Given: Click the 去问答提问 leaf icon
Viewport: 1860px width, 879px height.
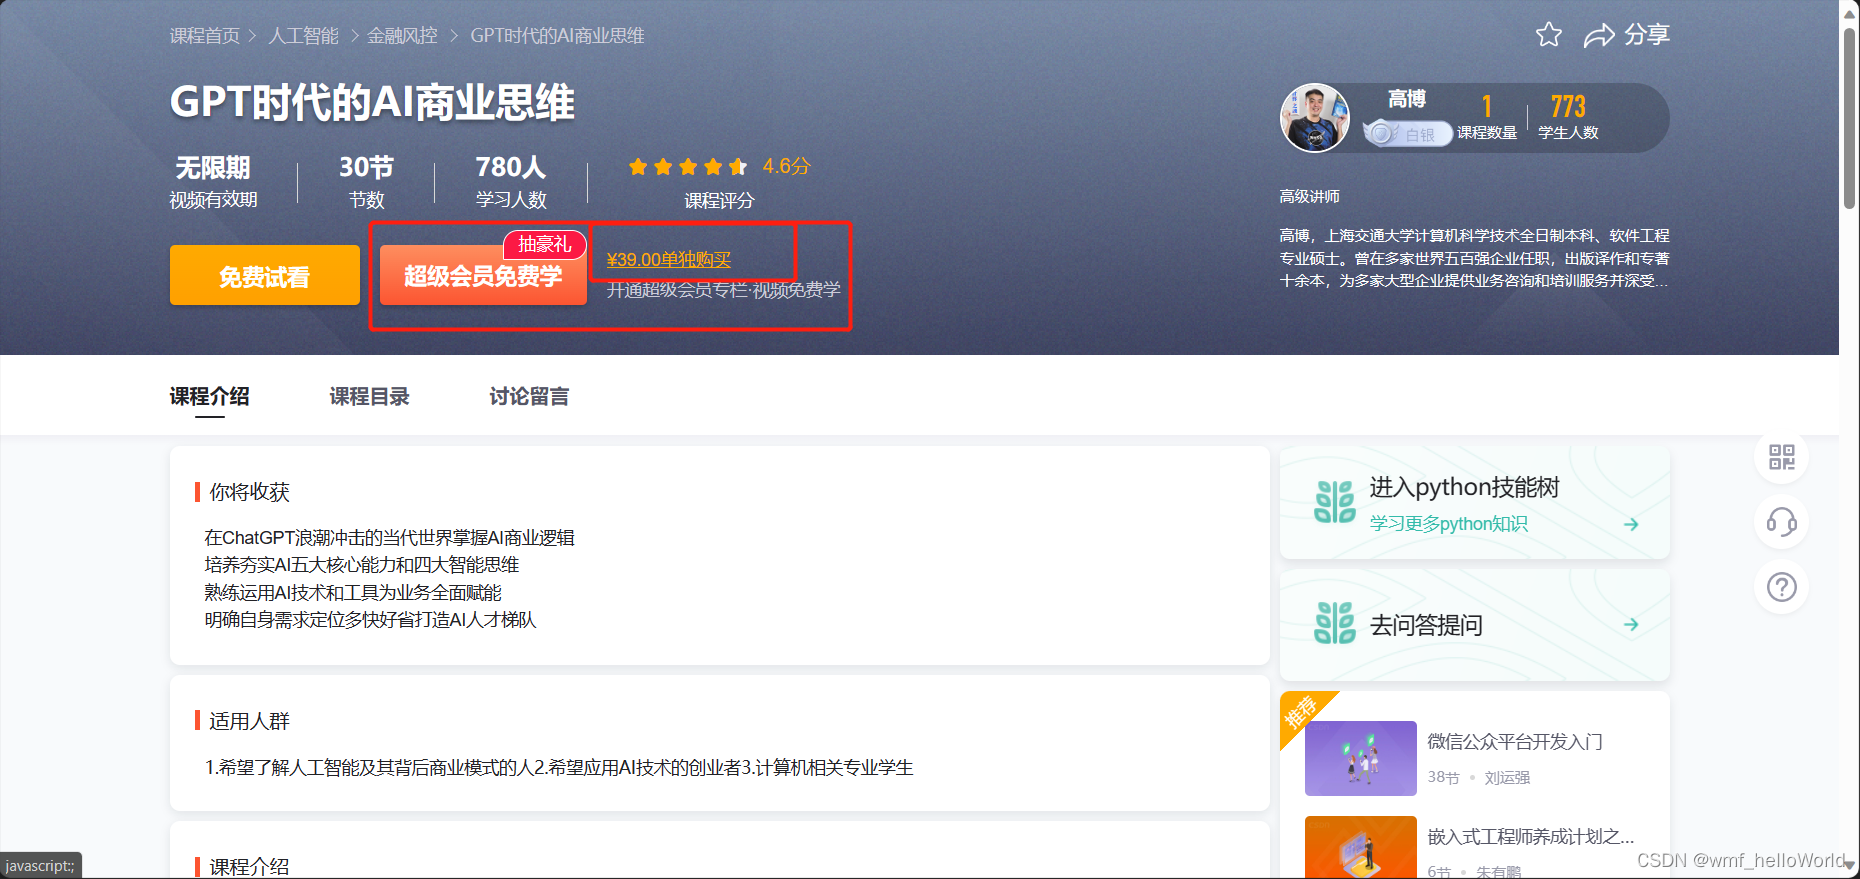Looking at the screenshot, I should (x=1335, y=623).
